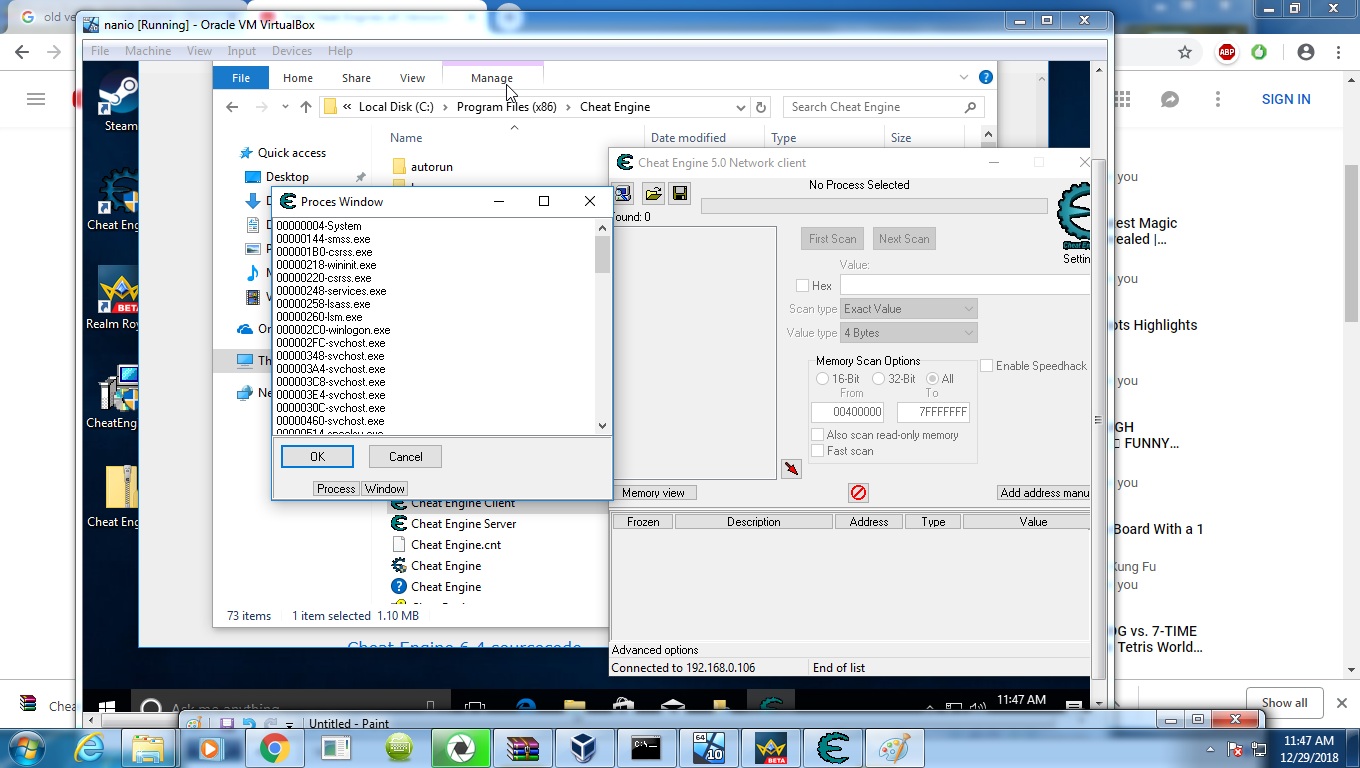The image size is (1360, 768).
Task: Expand the Explorer address history dropdown
Action: click(740, 107)
